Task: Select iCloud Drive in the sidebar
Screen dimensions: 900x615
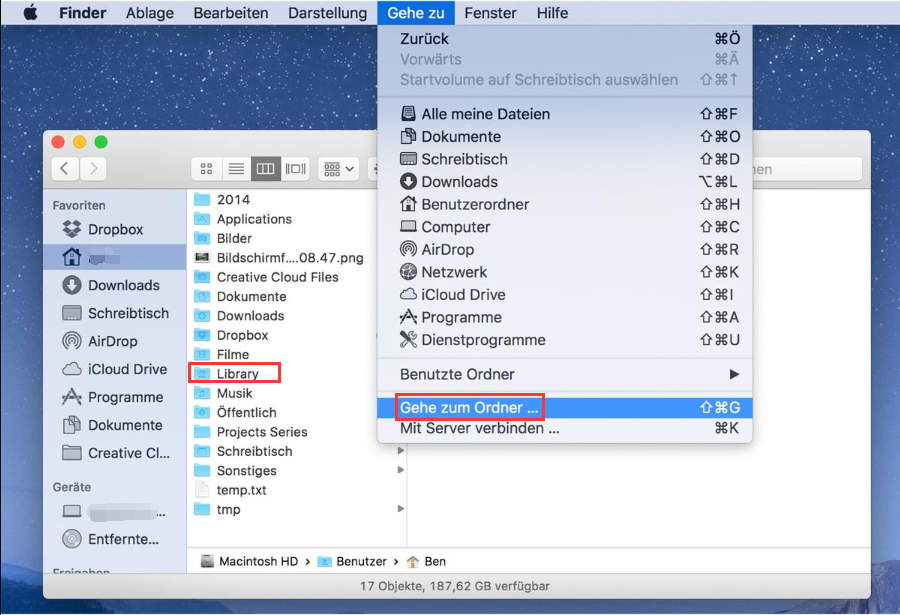Action: tap(127, 369)
